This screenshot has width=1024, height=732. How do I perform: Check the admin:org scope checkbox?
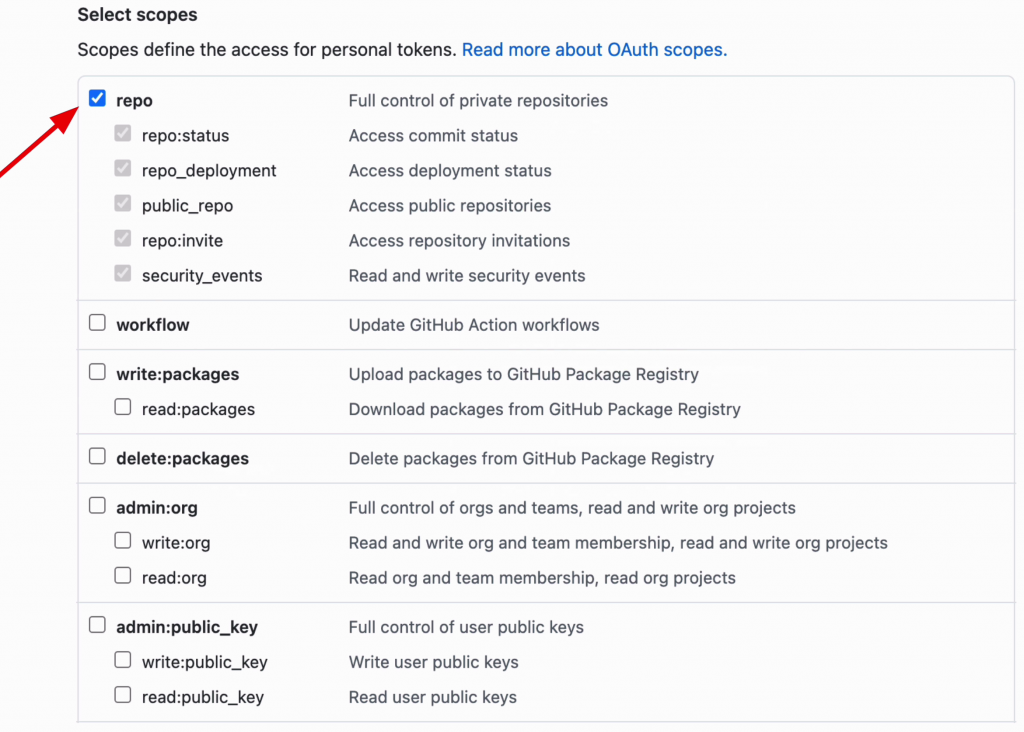(x=97, y=506)
